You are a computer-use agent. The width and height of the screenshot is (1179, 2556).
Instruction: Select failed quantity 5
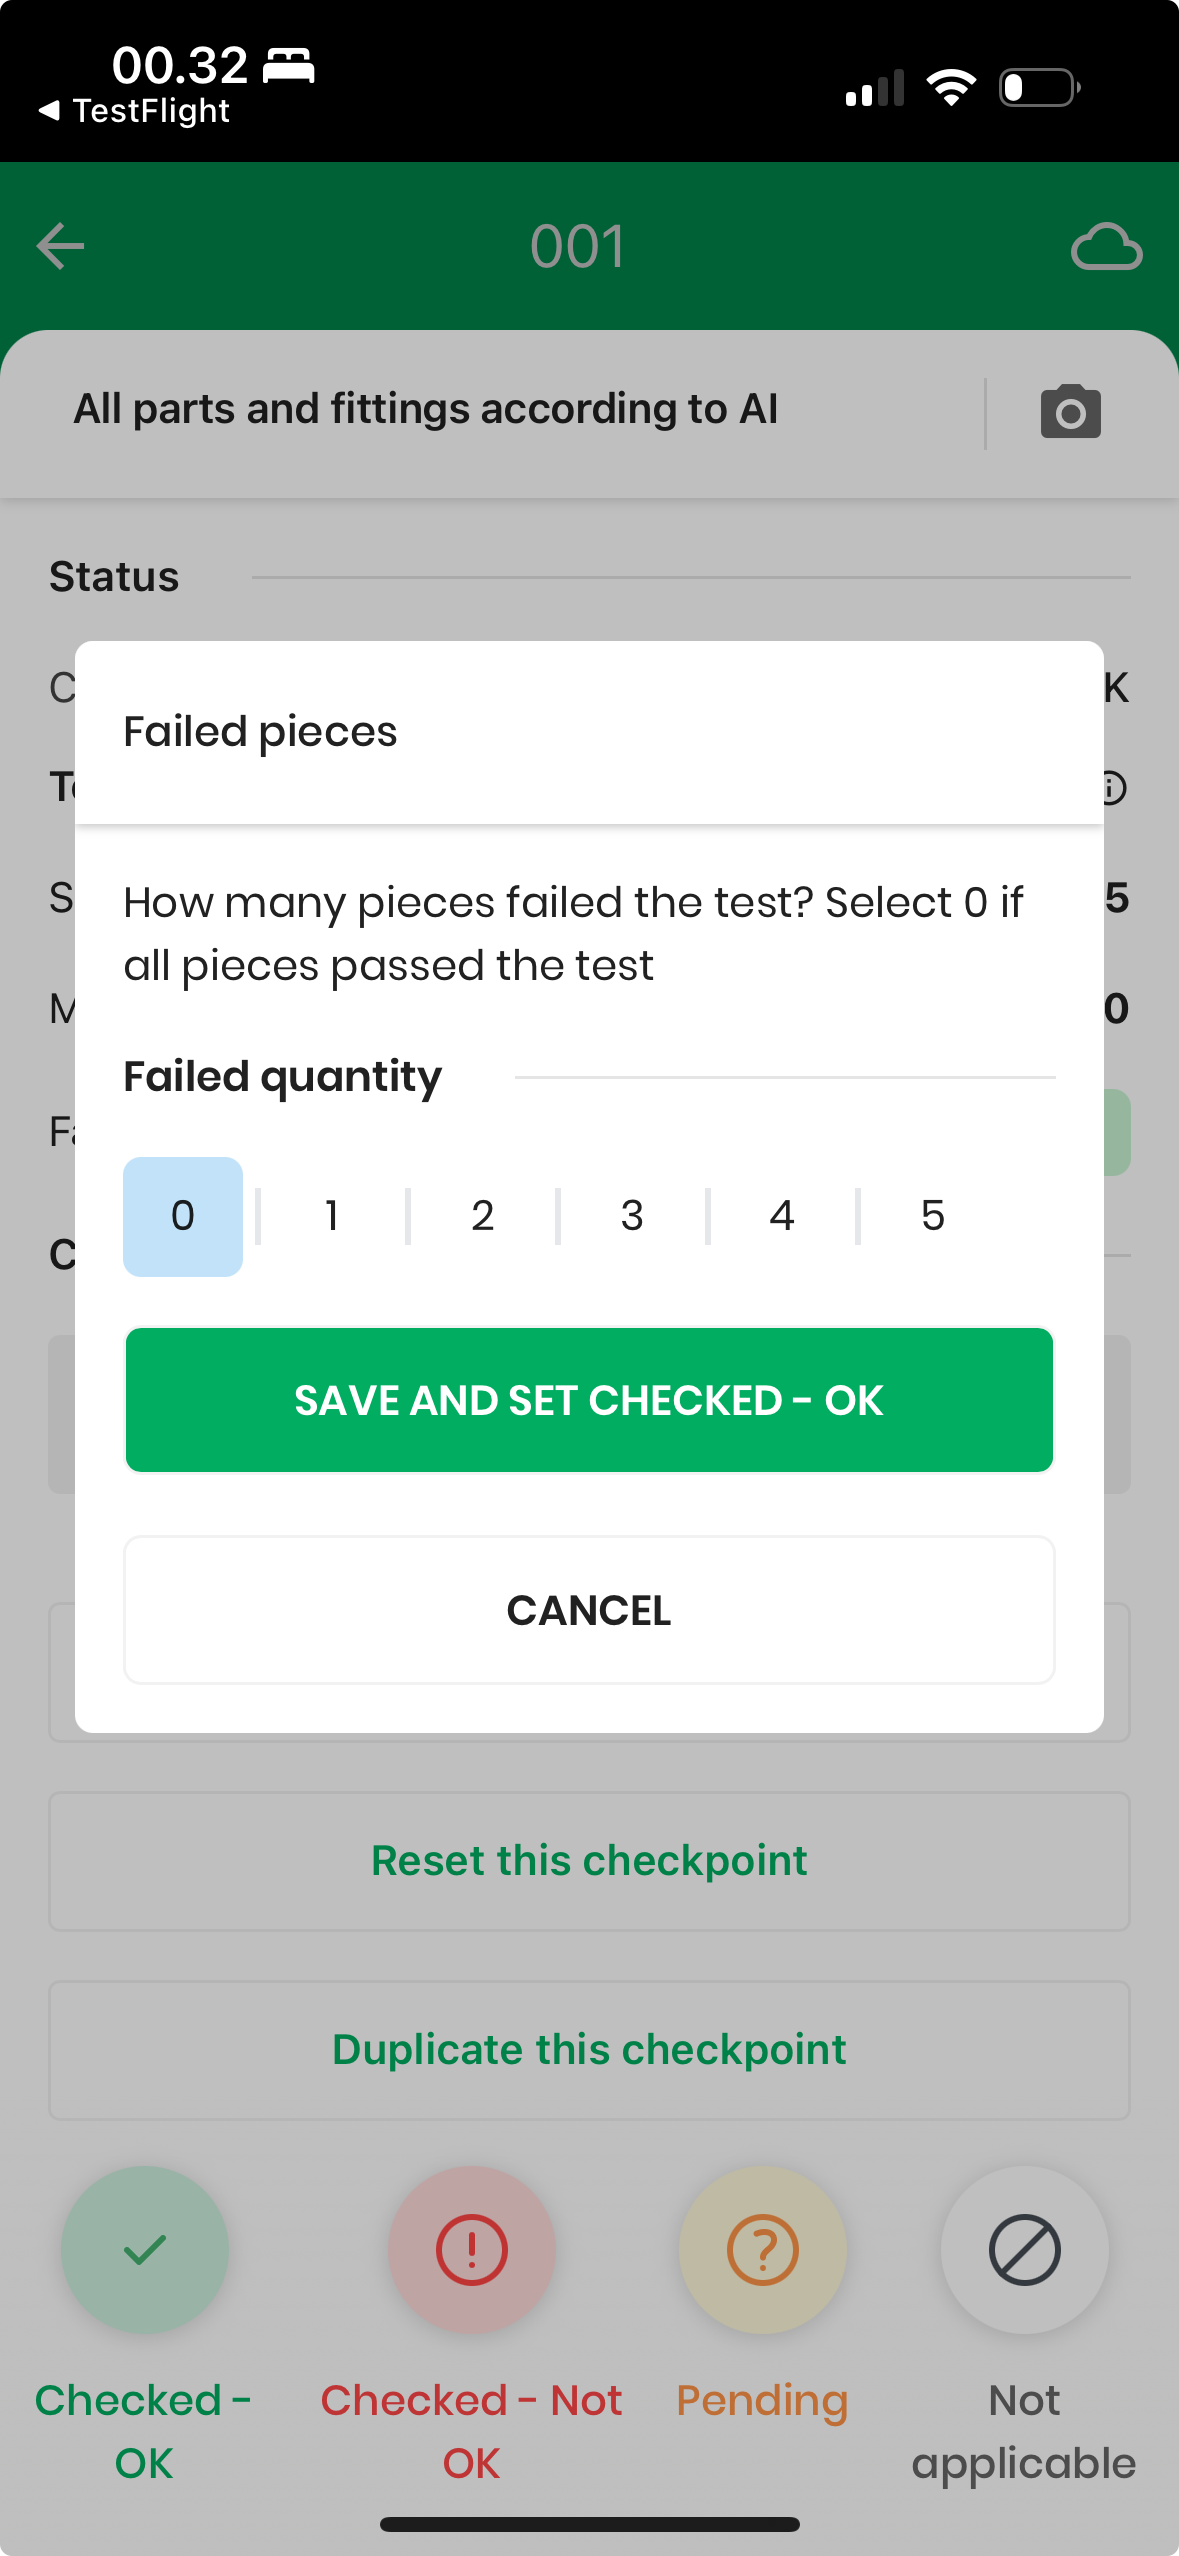932,1216
